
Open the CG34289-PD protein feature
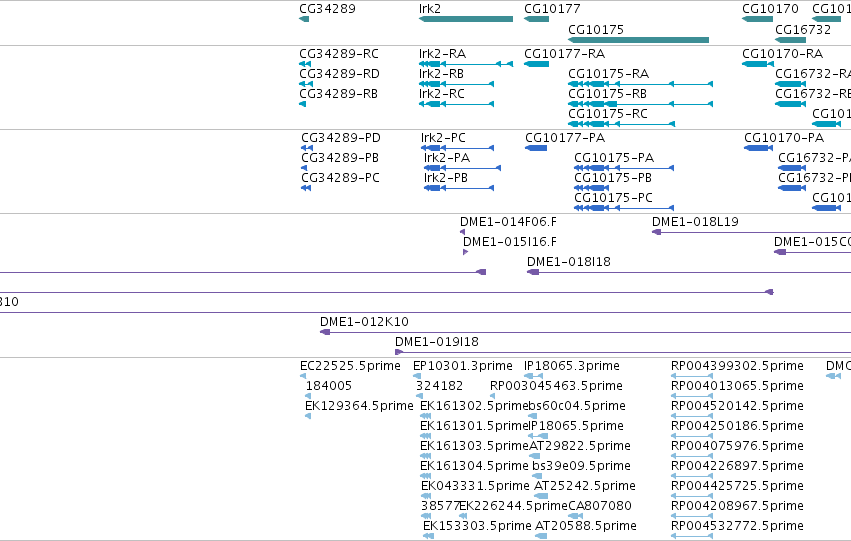tap(341, 138)
